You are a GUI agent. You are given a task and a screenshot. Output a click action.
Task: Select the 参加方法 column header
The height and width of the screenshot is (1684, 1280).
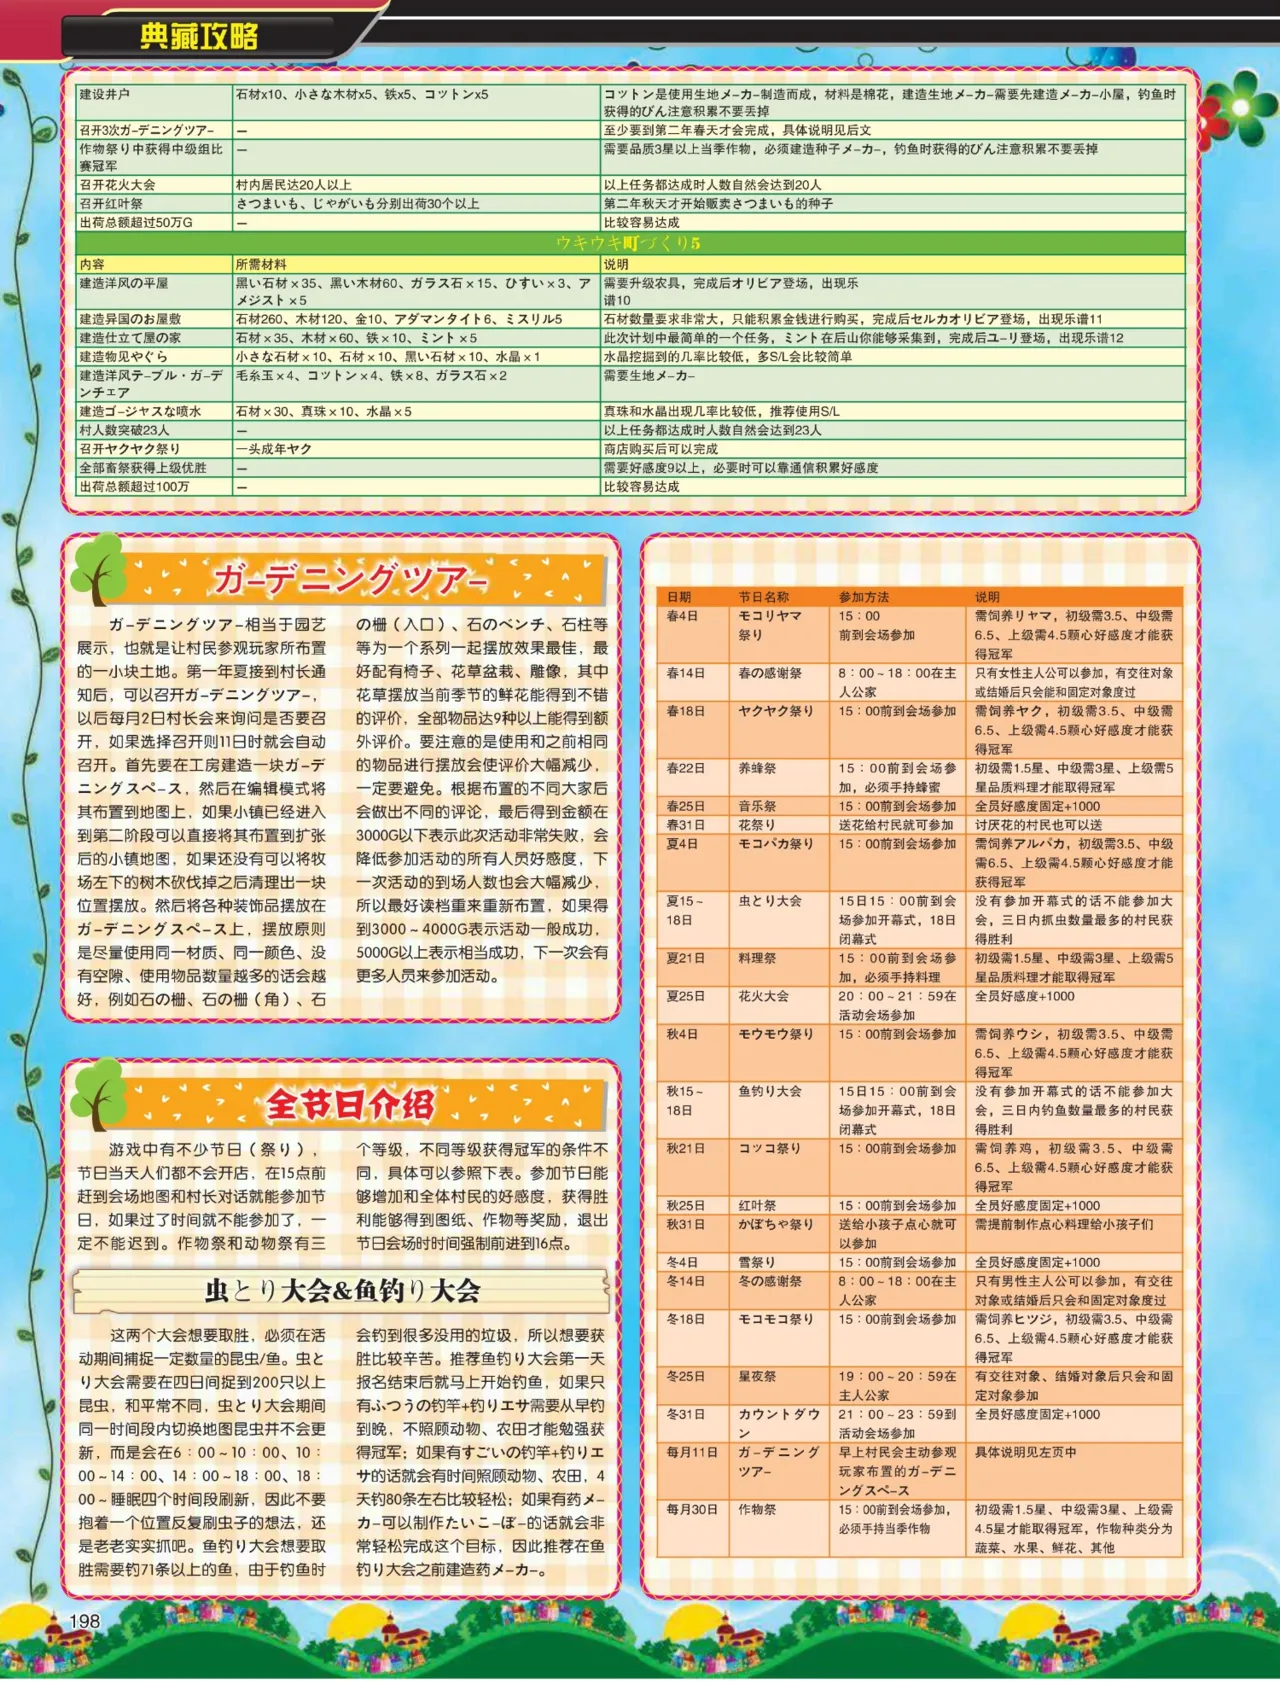[x=864, y=597]
